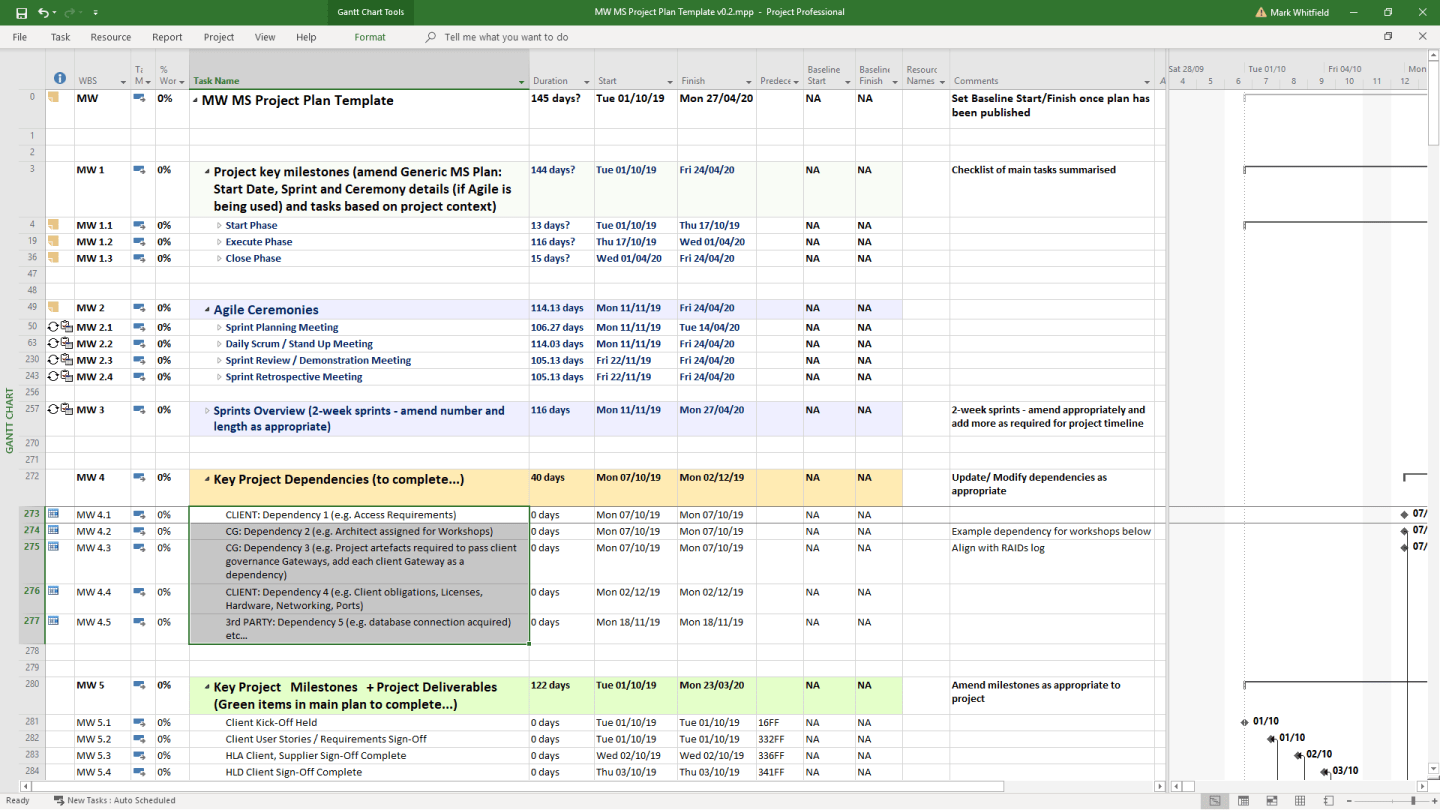Click the zoom slider handle in the status bar
1440x810 pixels.
point(1413,800)
